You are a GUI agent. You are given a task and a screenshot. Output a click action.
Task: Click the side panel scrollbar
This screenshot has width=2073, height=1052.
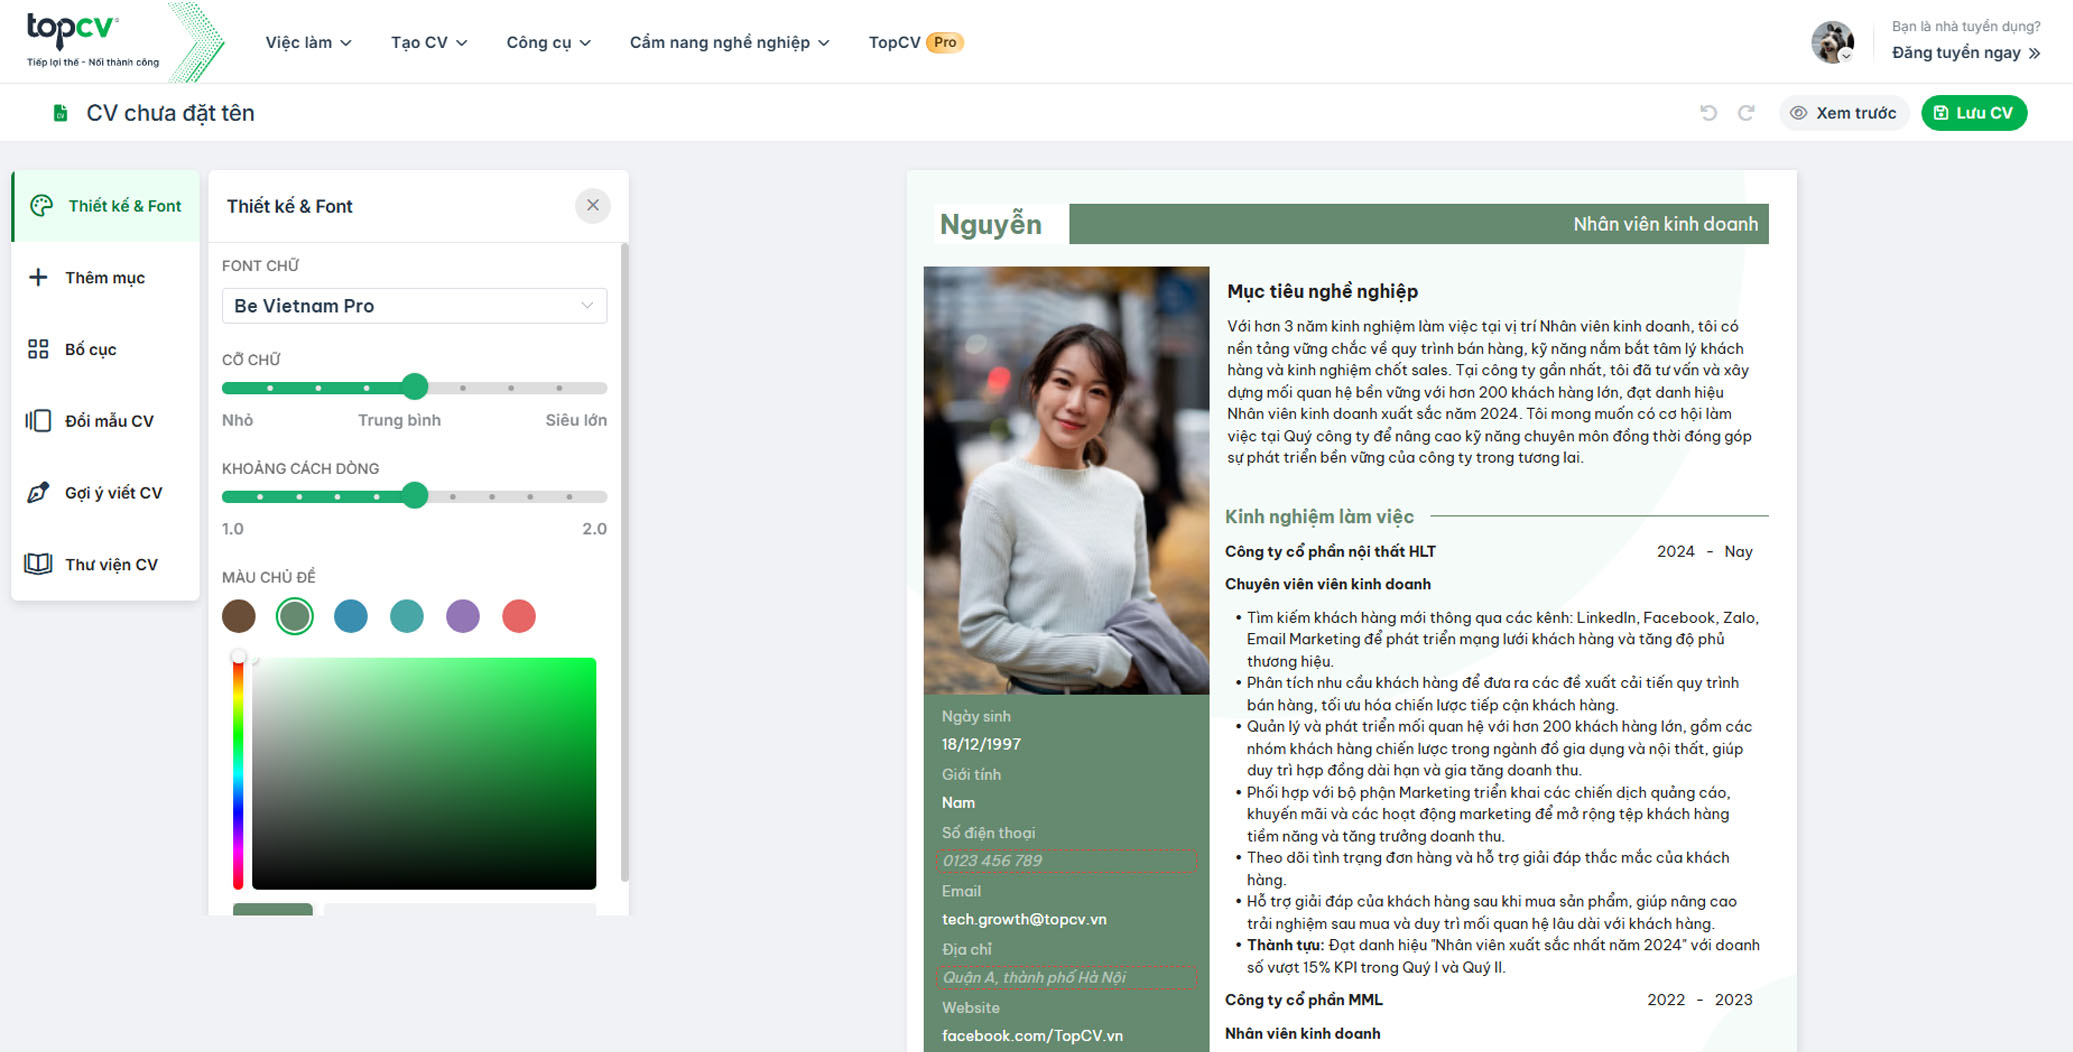(625, 560)
